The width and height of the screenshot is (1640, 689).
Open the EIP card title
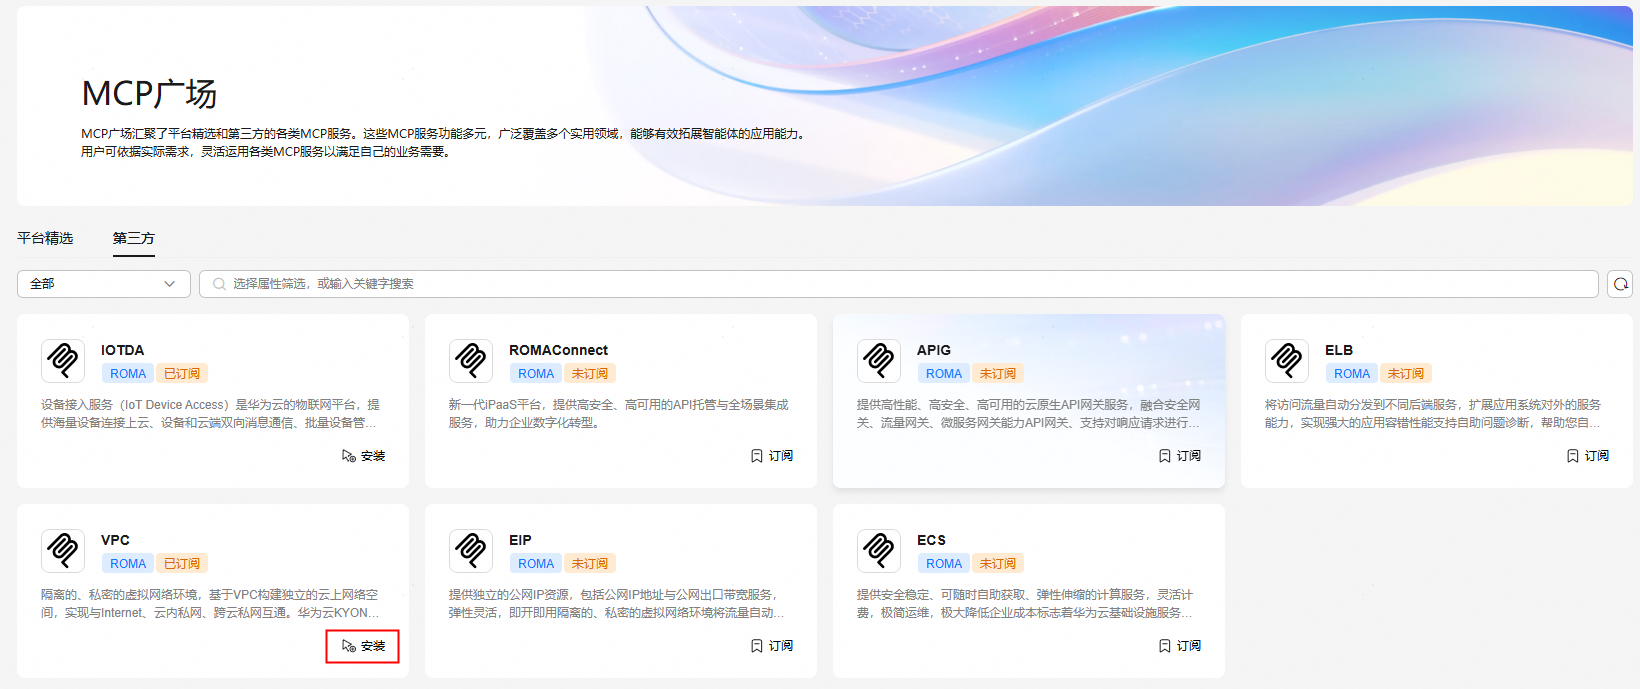(520, 540)
